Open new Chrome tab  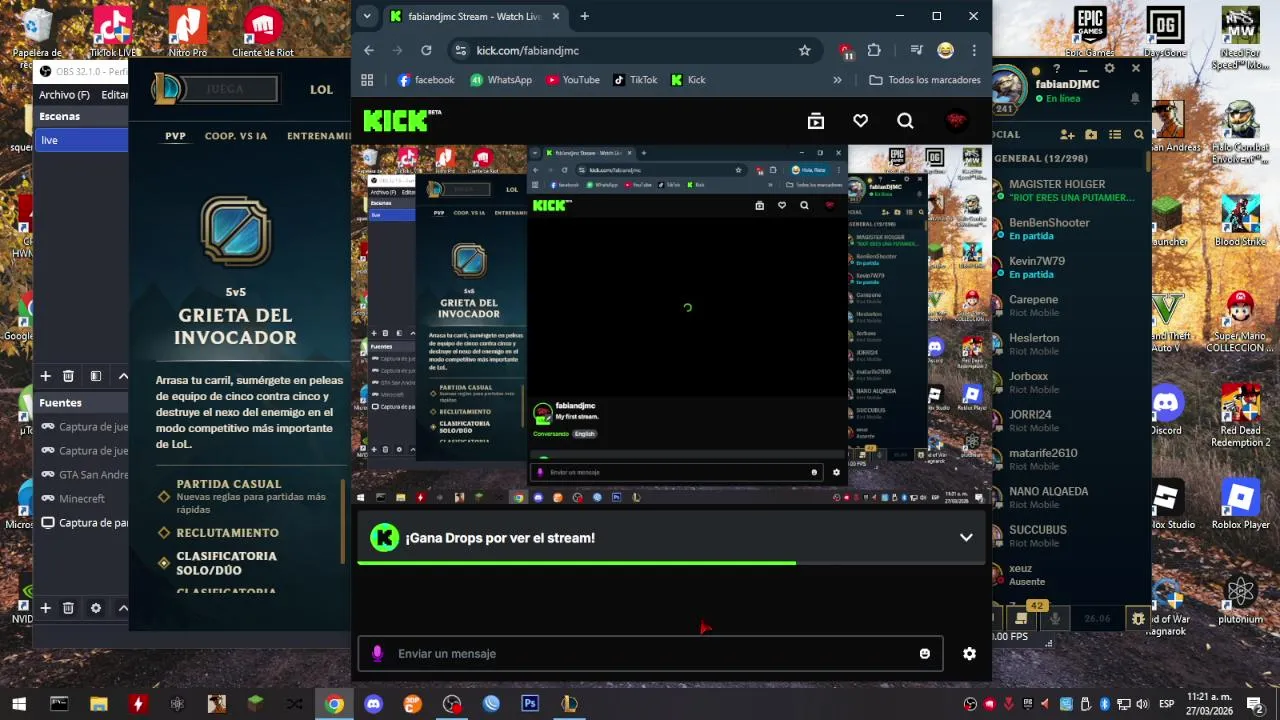coord(584,16)
